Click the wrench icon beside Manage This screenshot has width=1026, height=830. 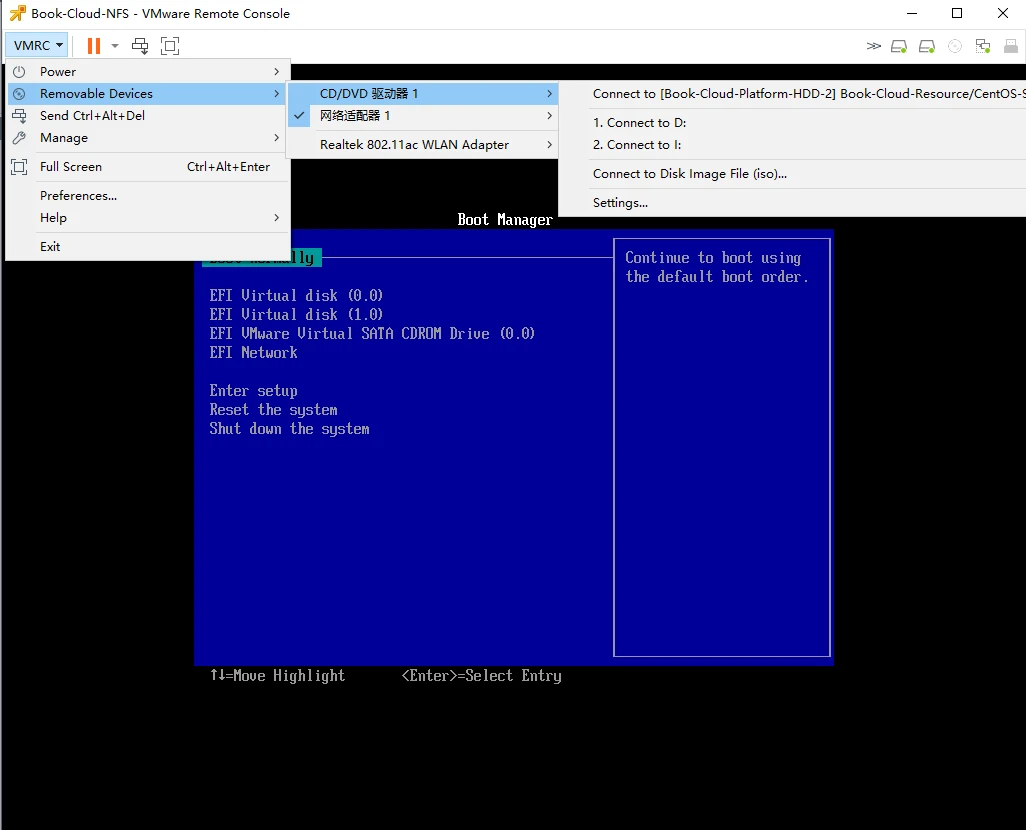click(x=20, y=138)
